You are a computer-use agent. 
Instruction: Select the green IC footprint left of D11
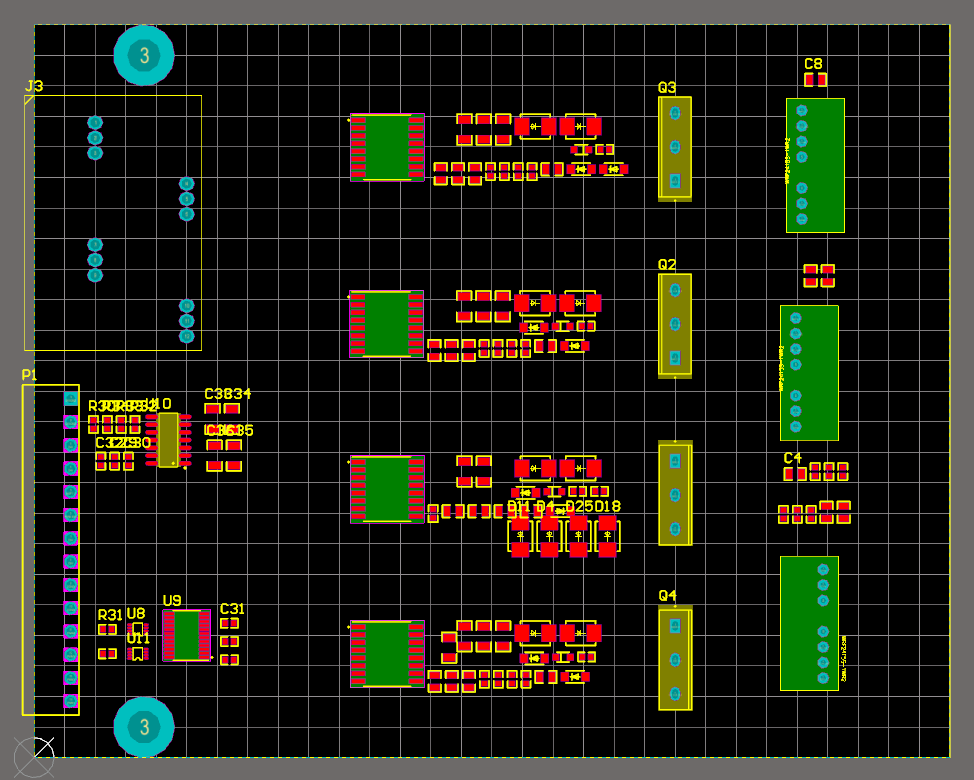387,489
